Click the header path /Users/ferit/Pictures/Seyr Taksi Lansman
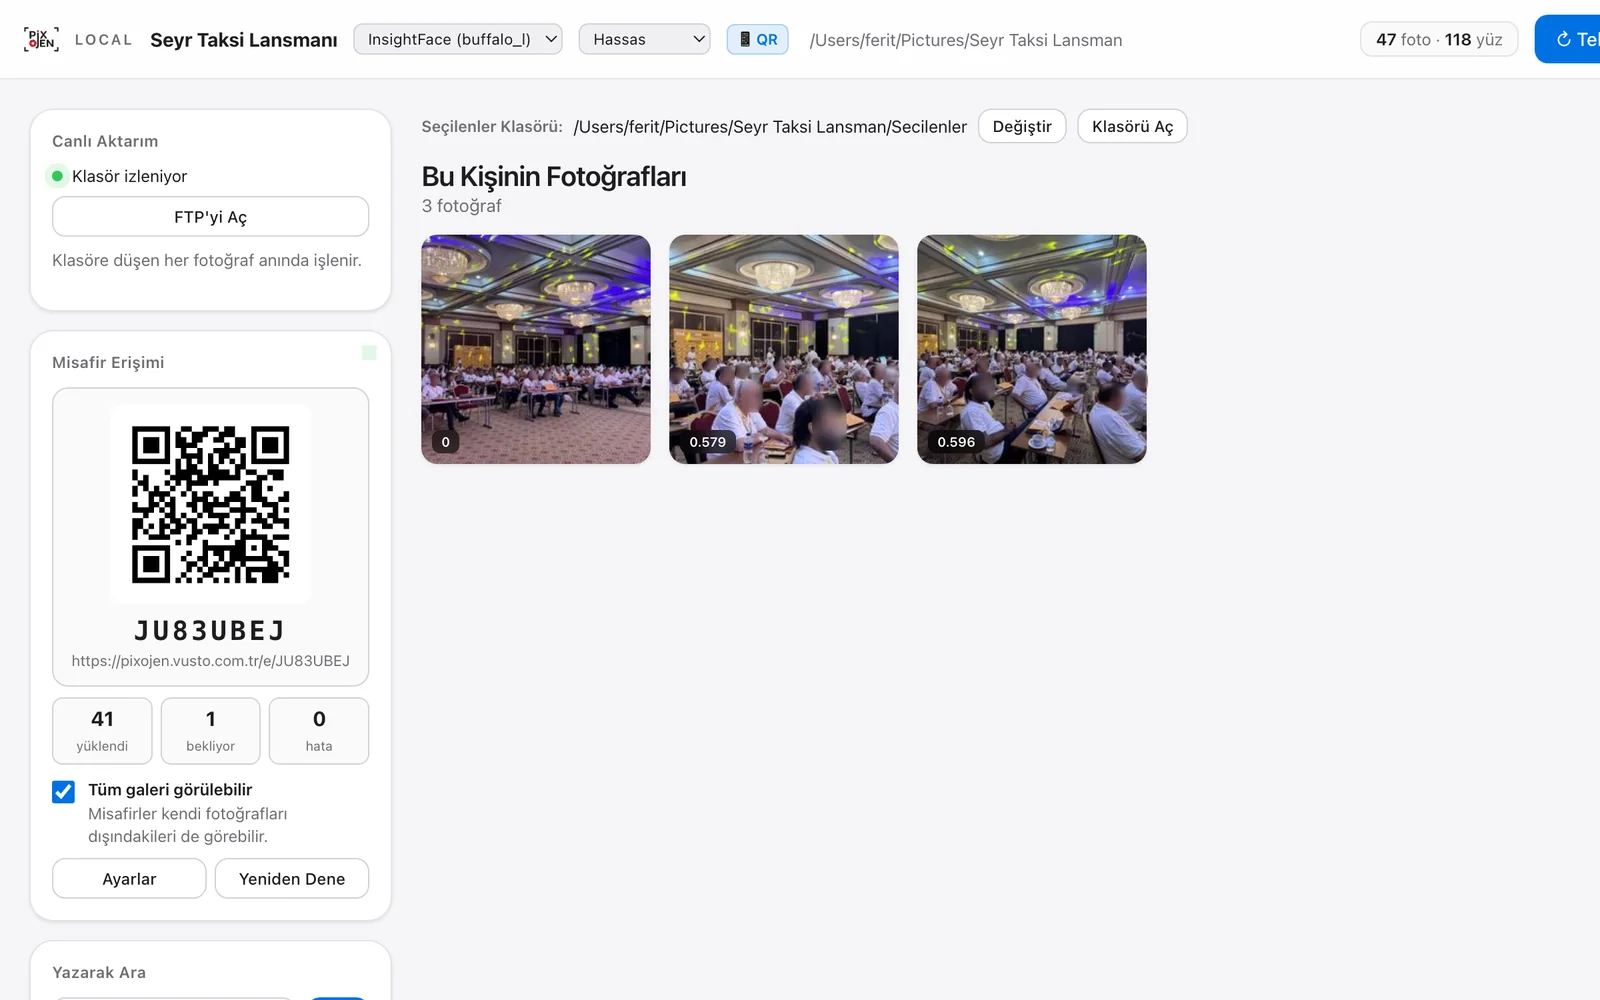This screenshot has height=1000, width=1600. pos(966,40)
